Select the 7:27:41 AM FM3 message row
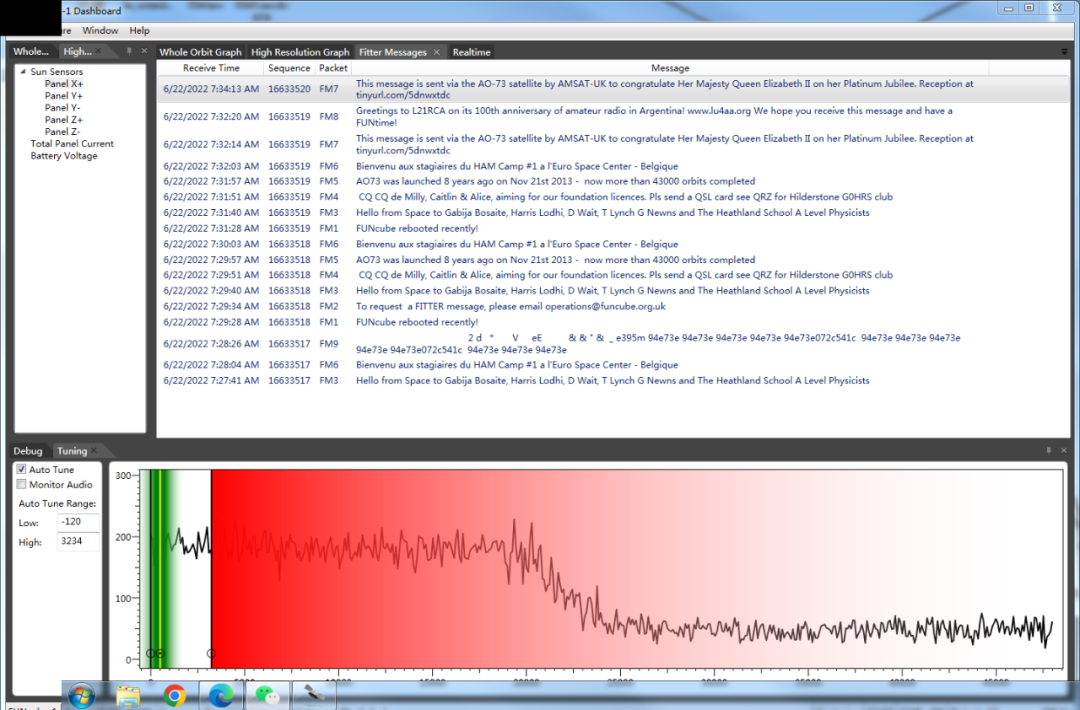Viewport: 1080px width, 710px height. [614, 380]
